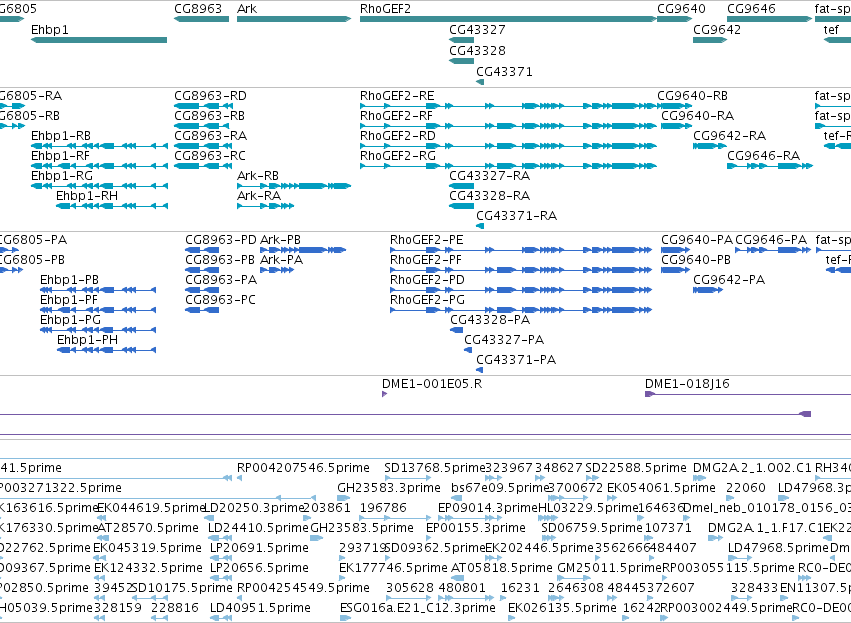Select protein RhoGEF2-PG

click(x=521, y=310)
